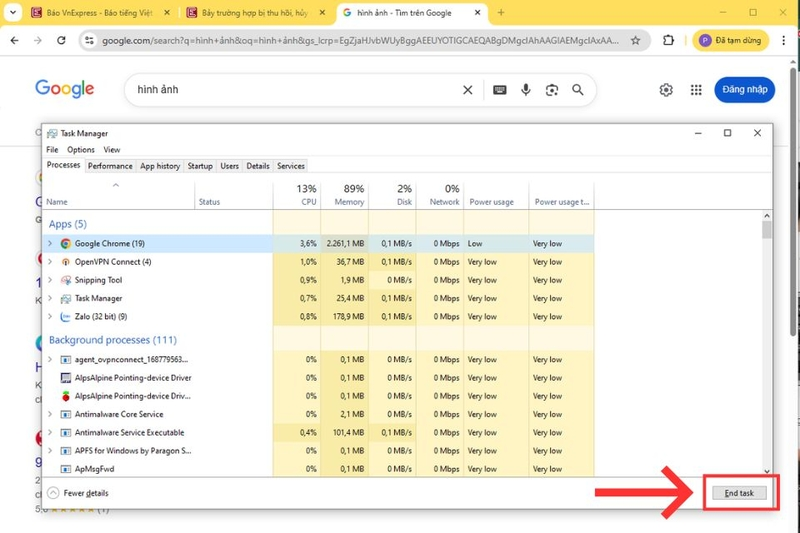Collapse view with Fewer details
Viewport: 800px width, 533px height.
point(78,493)
